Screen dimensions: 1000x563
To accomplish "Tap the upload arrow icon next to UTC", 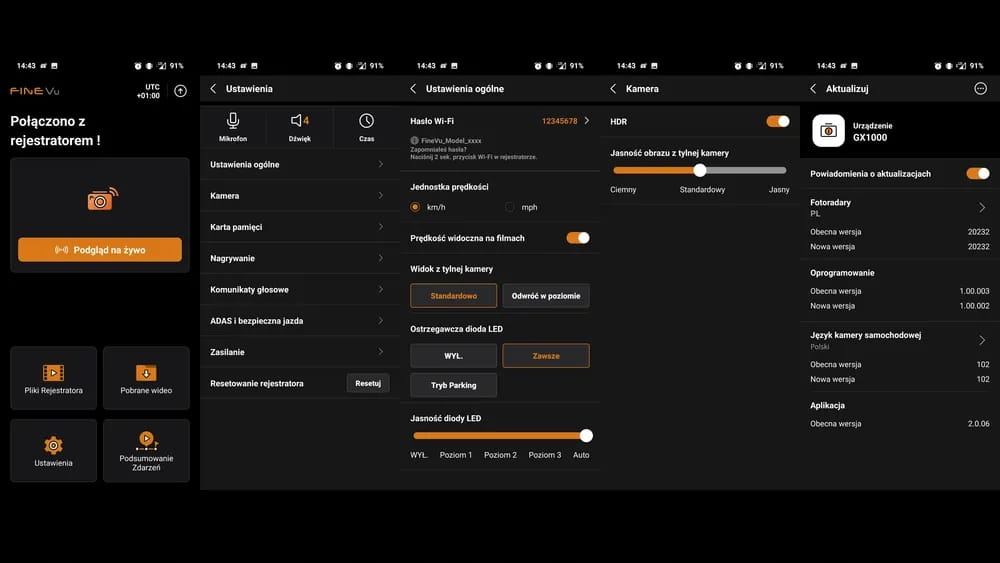I will (x=180, y=91).
